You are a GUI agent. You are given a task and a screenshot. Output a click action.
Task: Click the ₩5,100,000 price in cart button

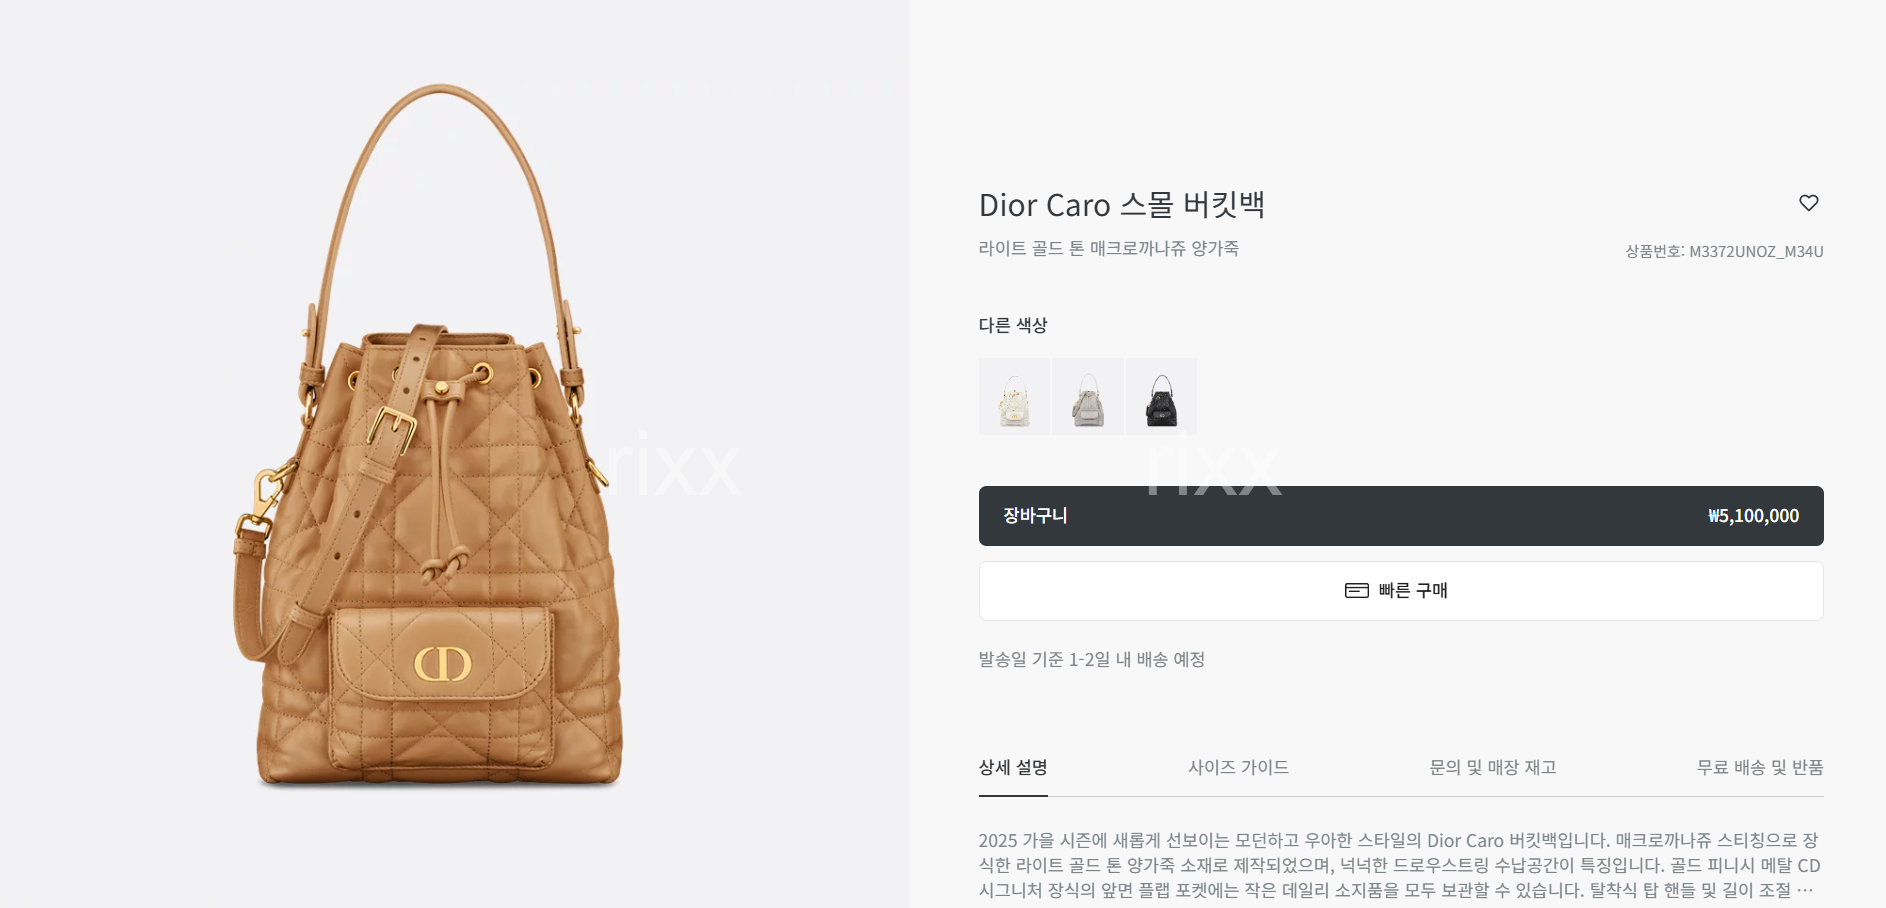tap(1753, 516)
